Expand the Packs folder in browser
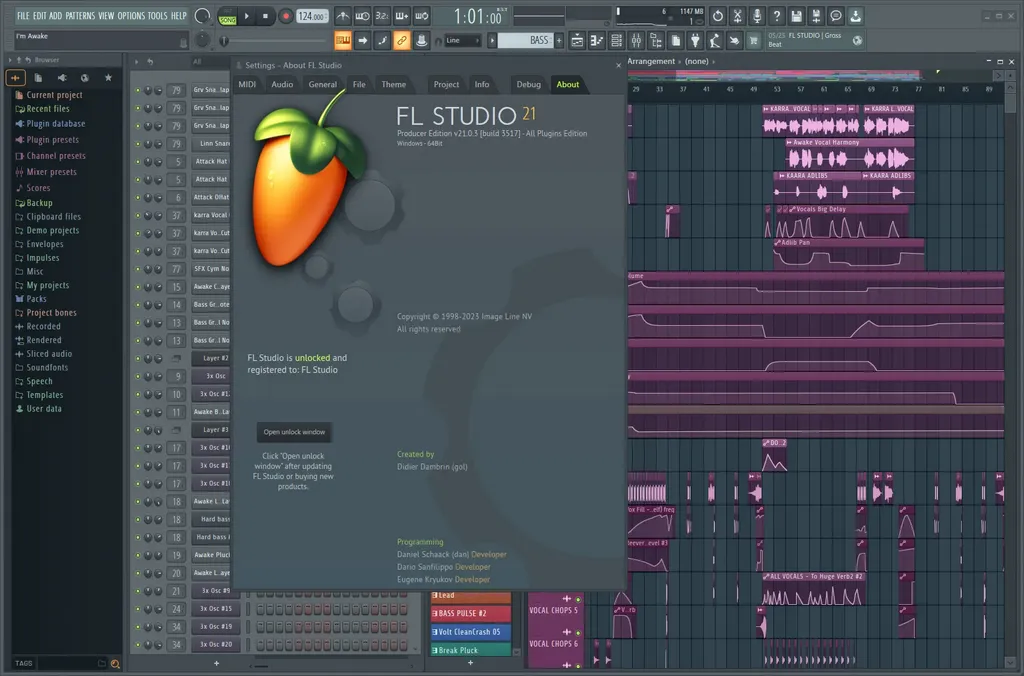1024x676 pixels. coord(31,299)
